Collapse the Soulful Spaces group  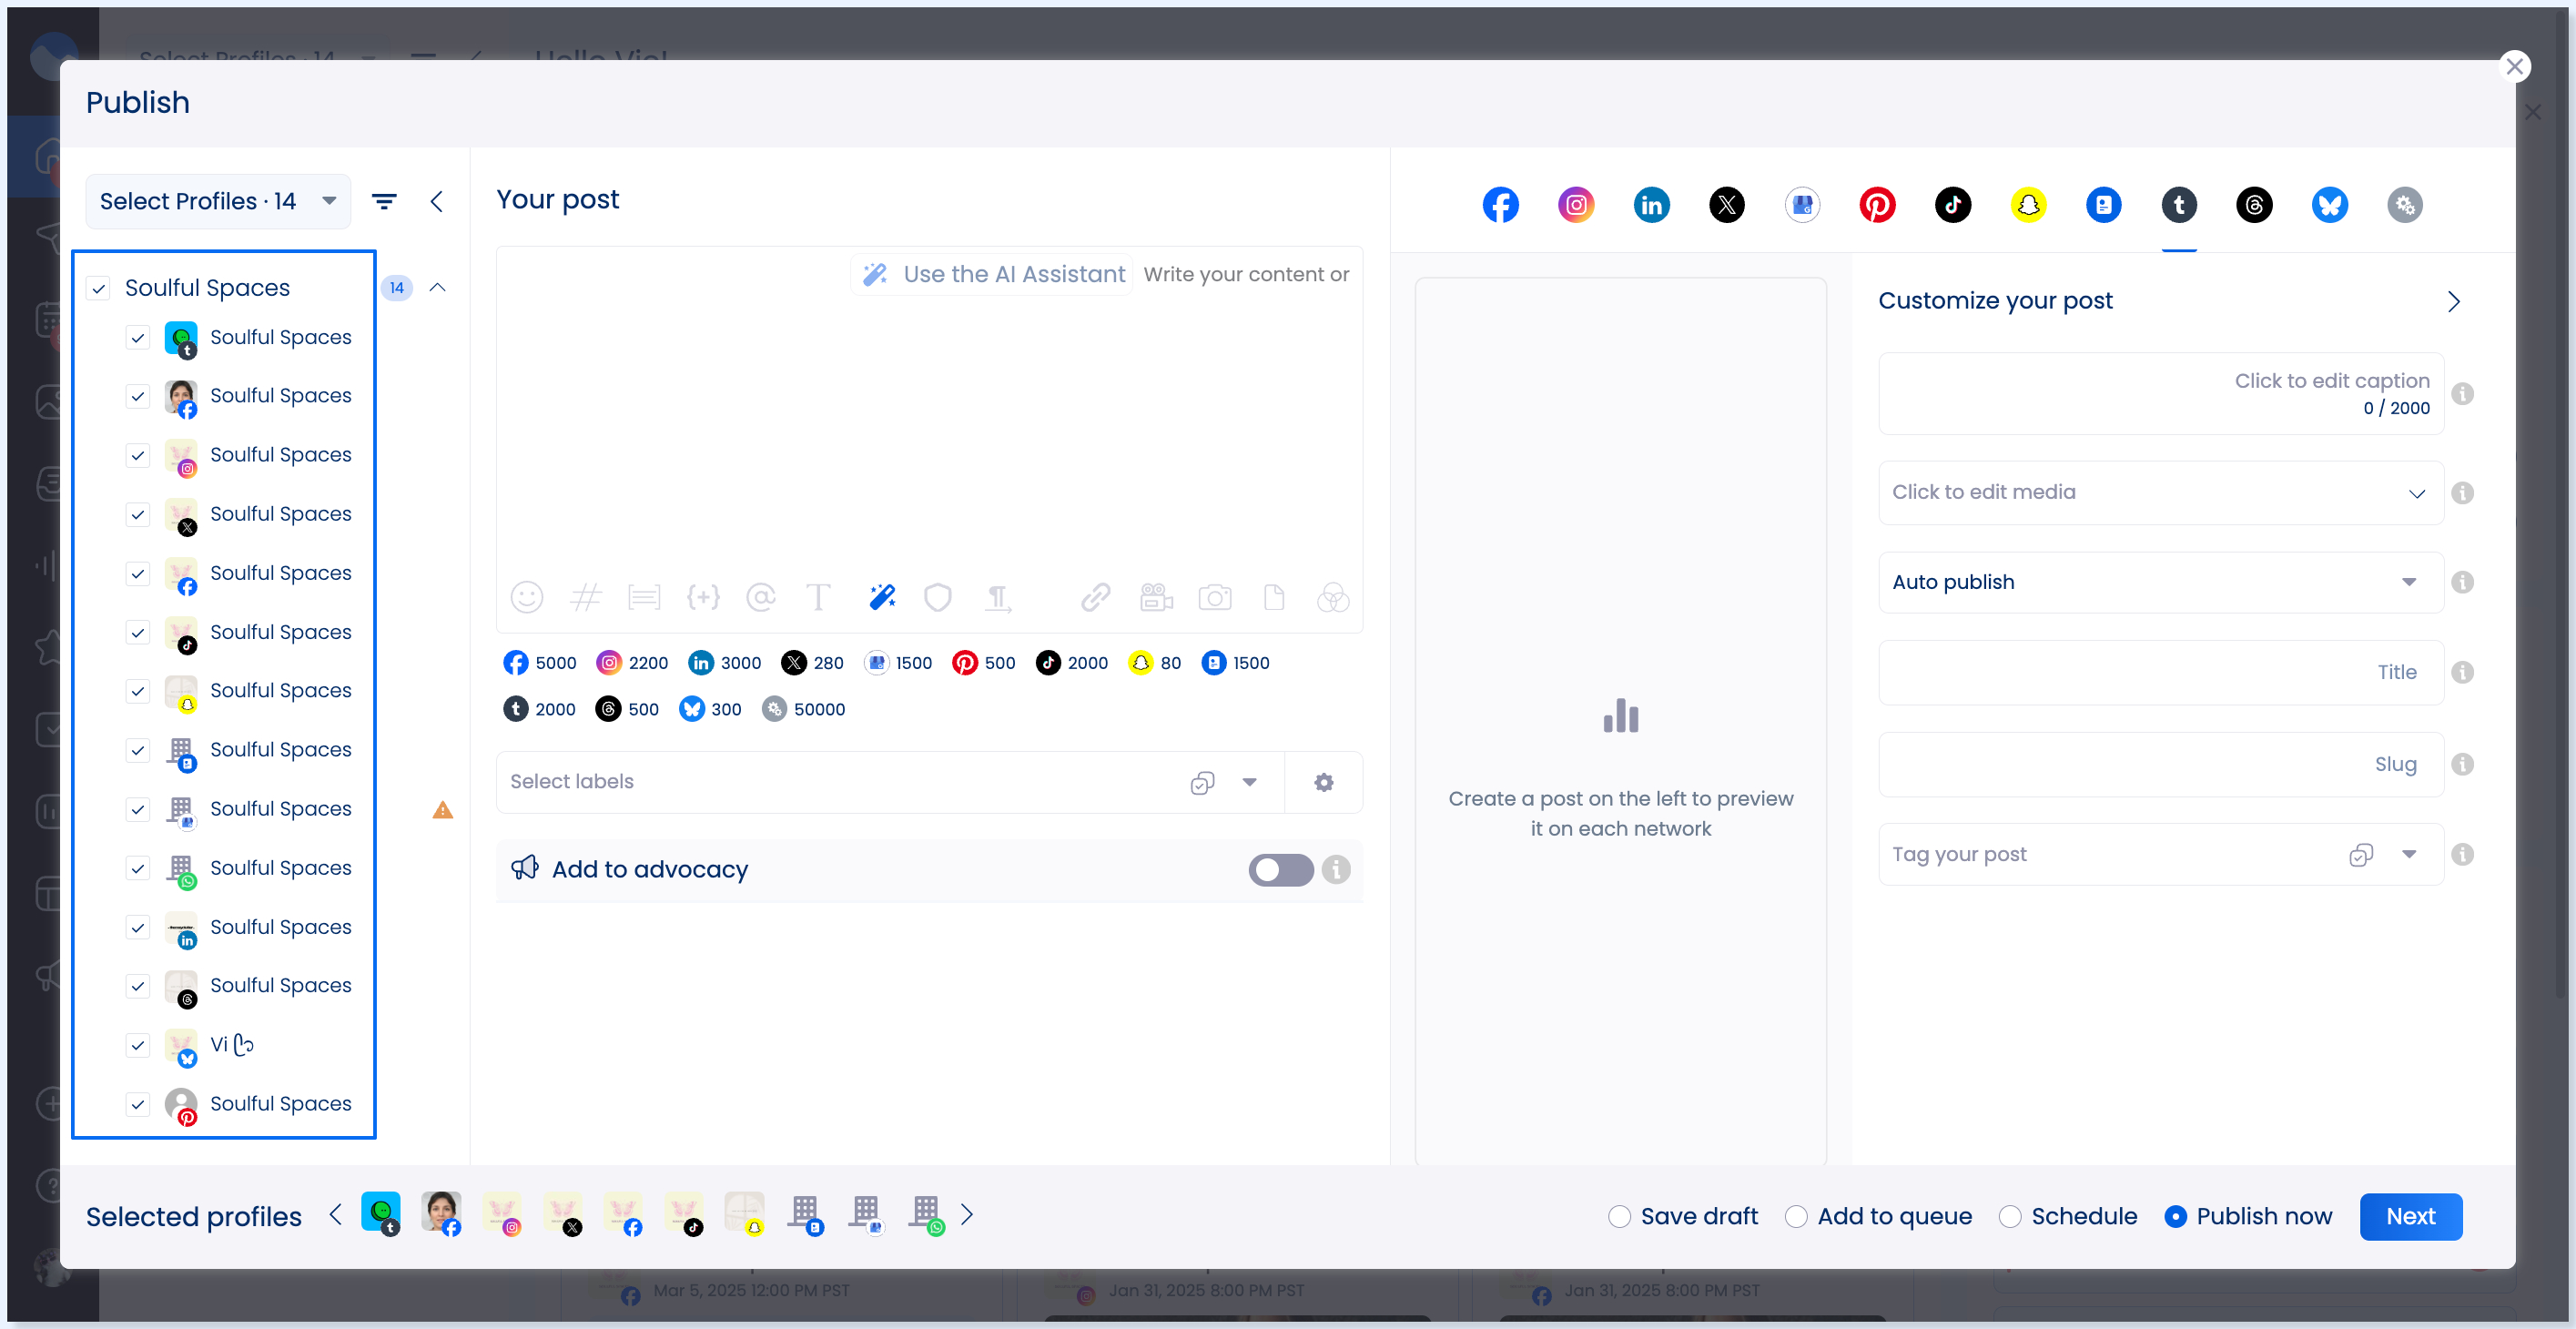437,287
